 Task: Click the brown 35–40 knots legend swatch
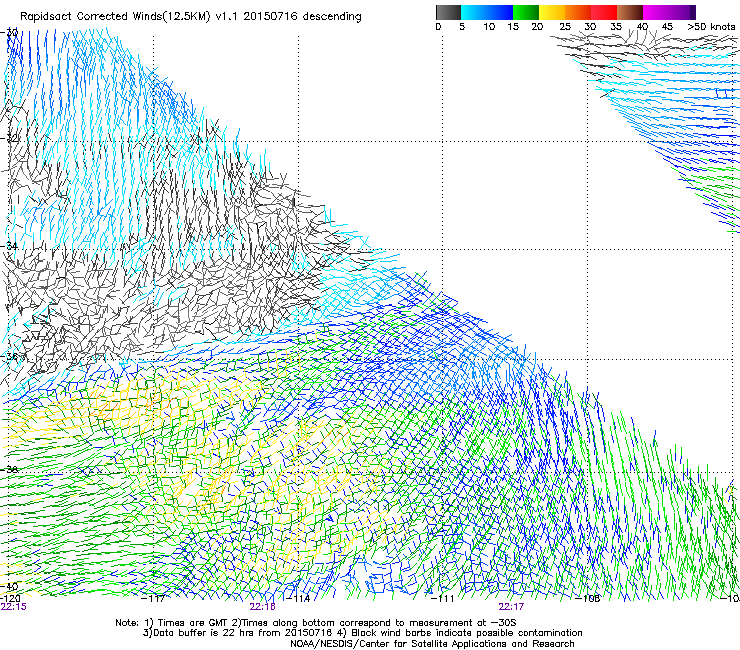pyautogui.click(x=630, y=12)
